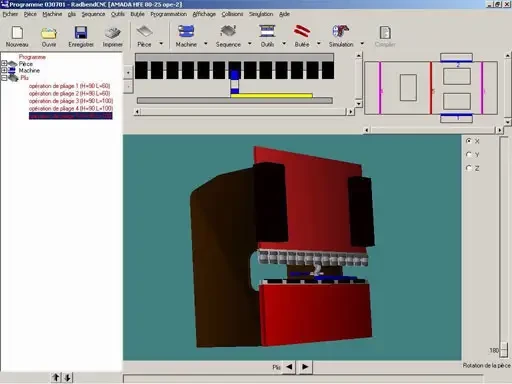
Task: Open the dropdown arrow next to Pièce
Action: coord(161,44)
